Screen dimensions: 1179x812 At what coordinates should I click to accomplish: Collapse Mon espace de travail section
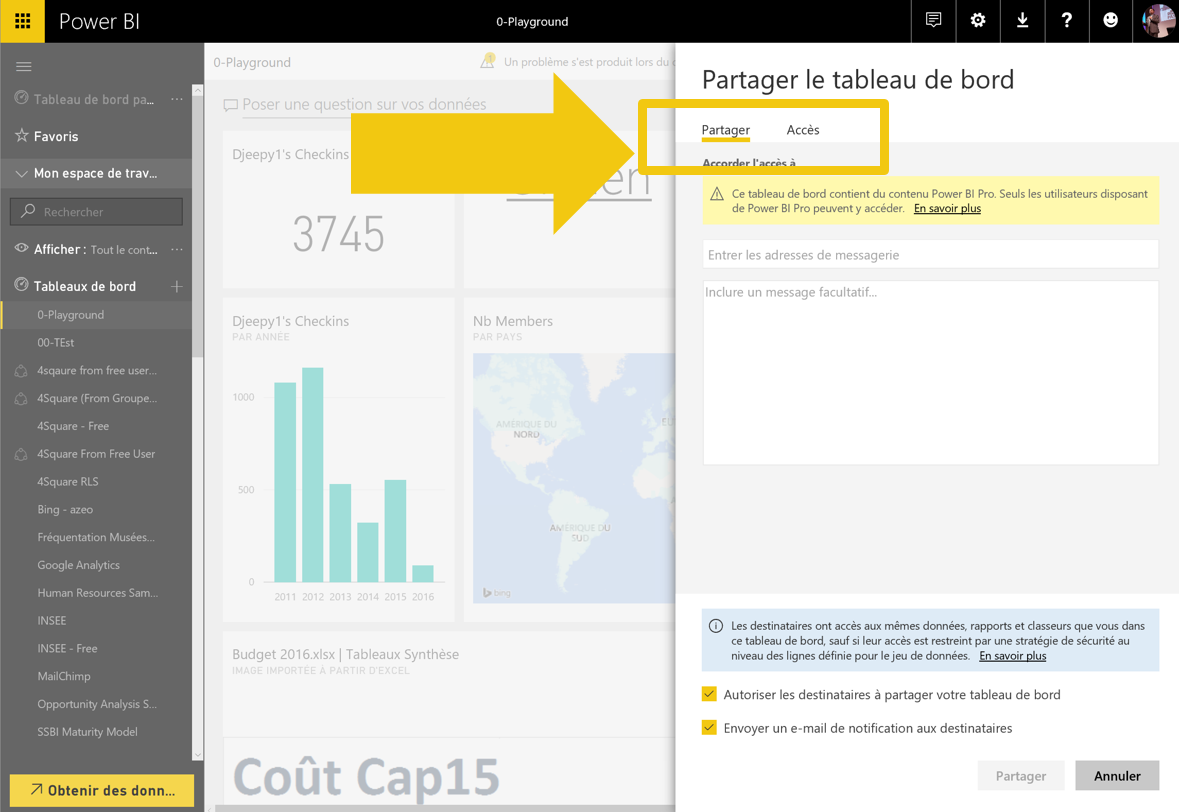21,174
